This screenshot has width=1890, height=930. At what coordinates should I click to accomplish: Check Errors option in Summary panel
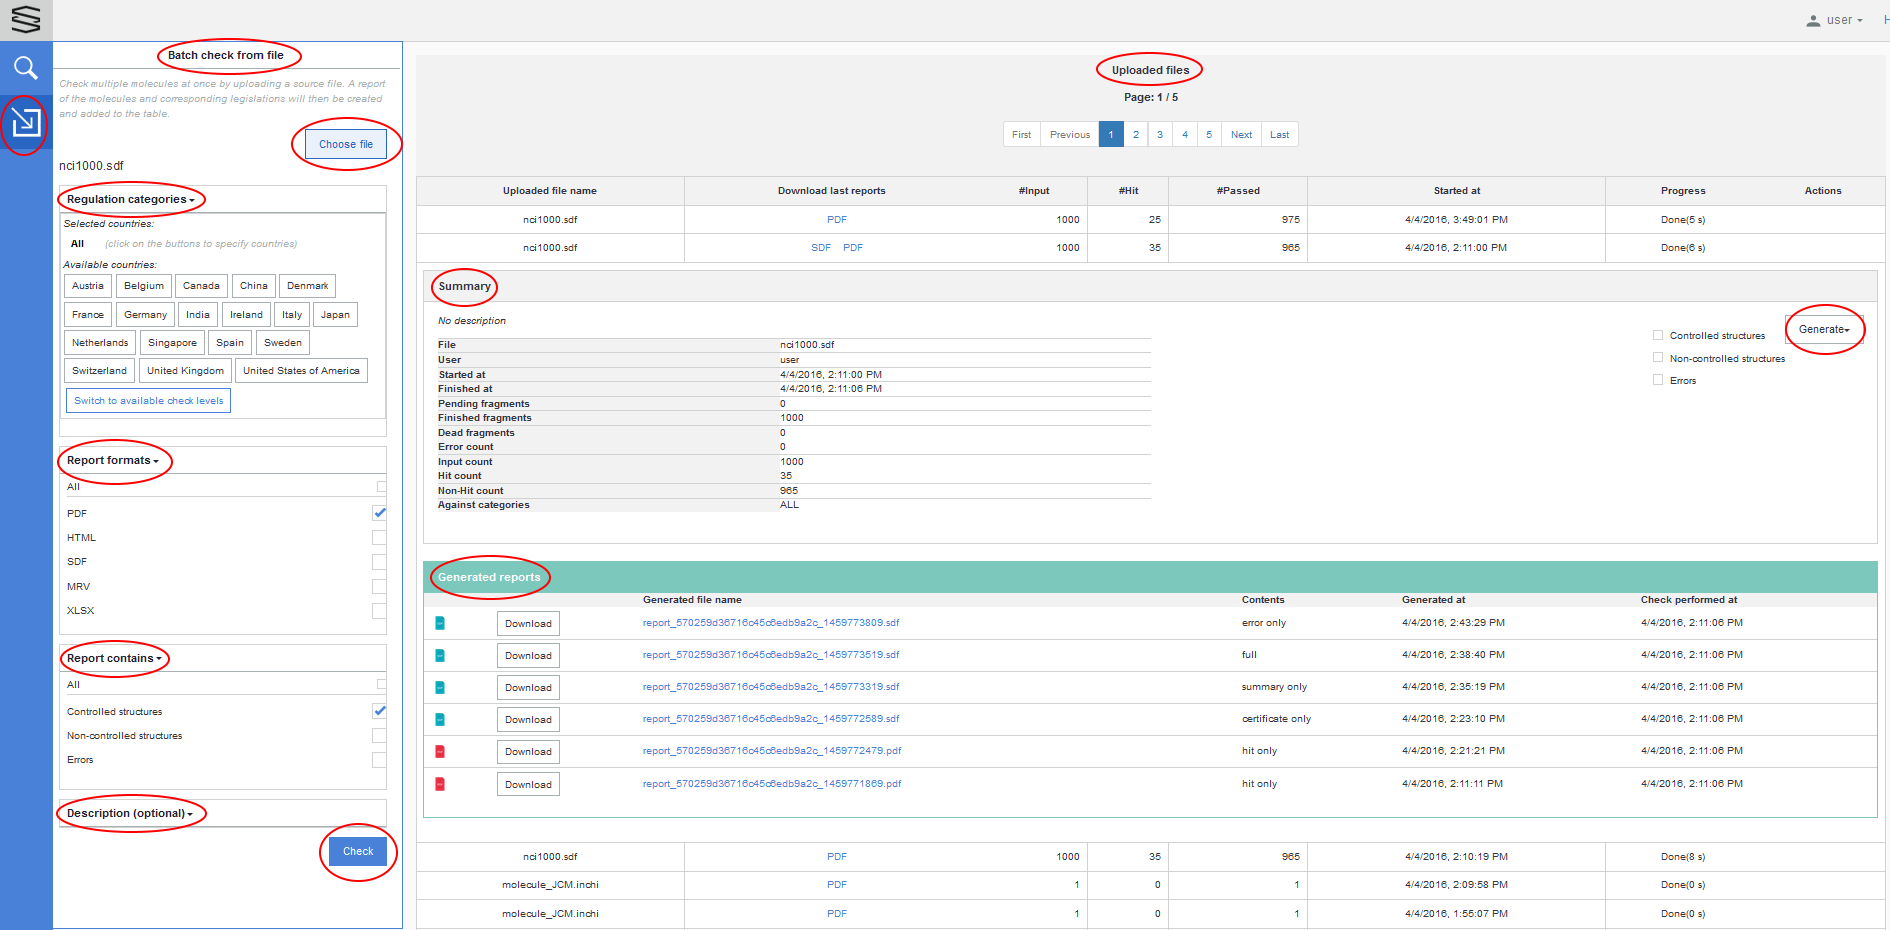[1658, 380]
